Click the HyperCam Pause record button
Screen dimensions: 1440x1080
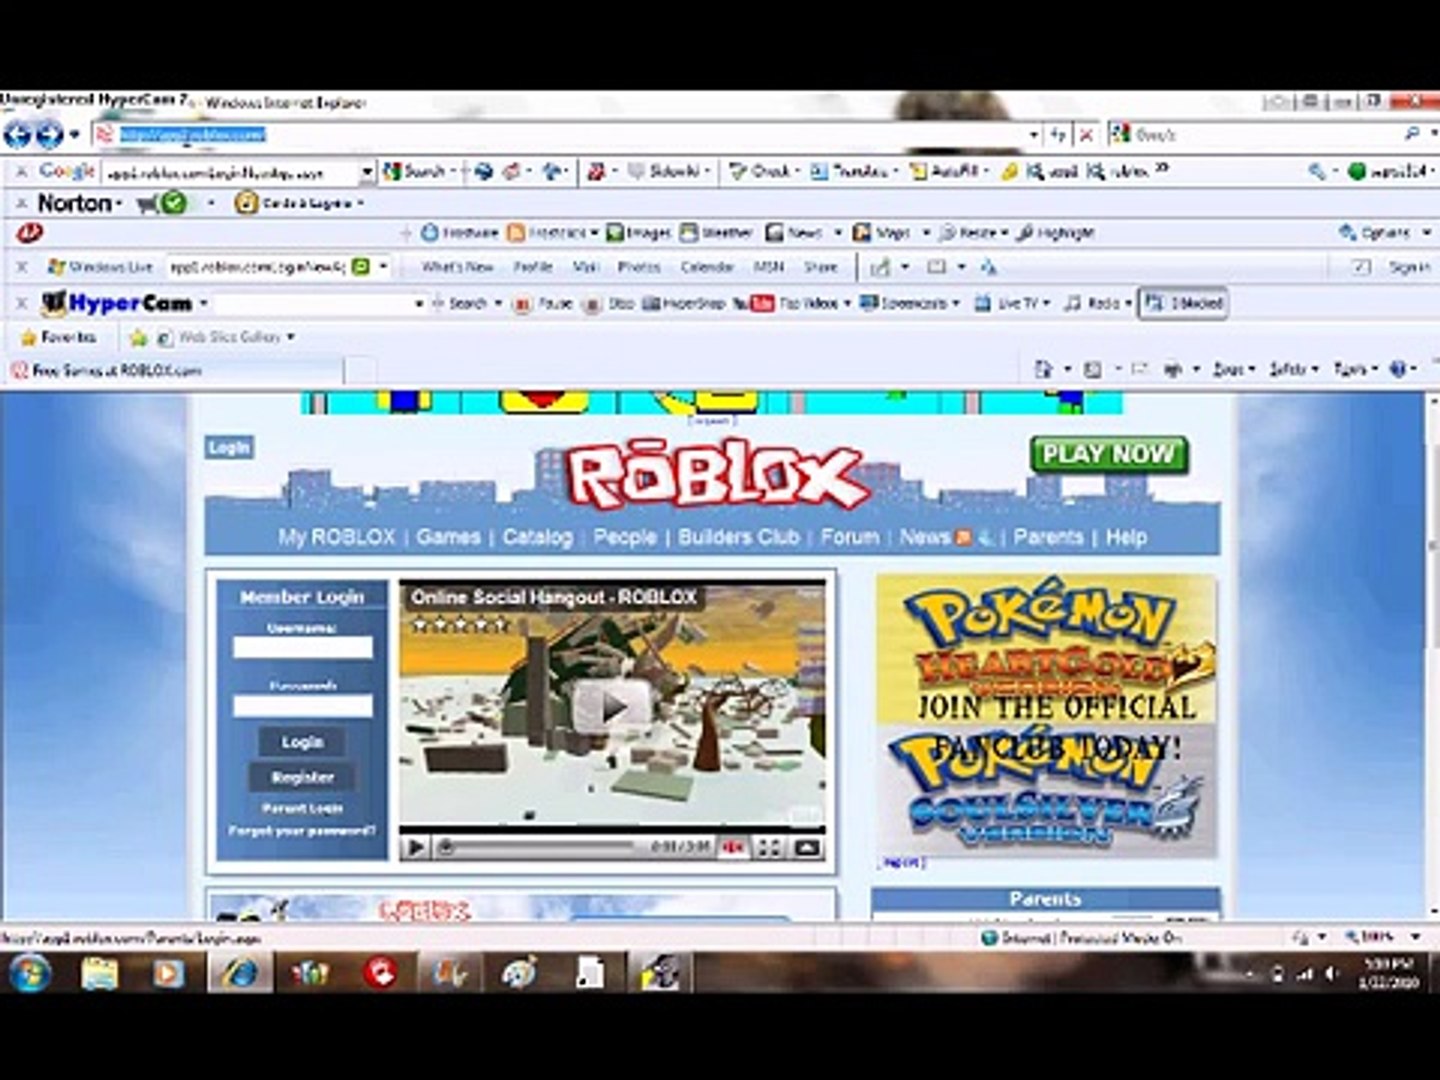[542, 303]
